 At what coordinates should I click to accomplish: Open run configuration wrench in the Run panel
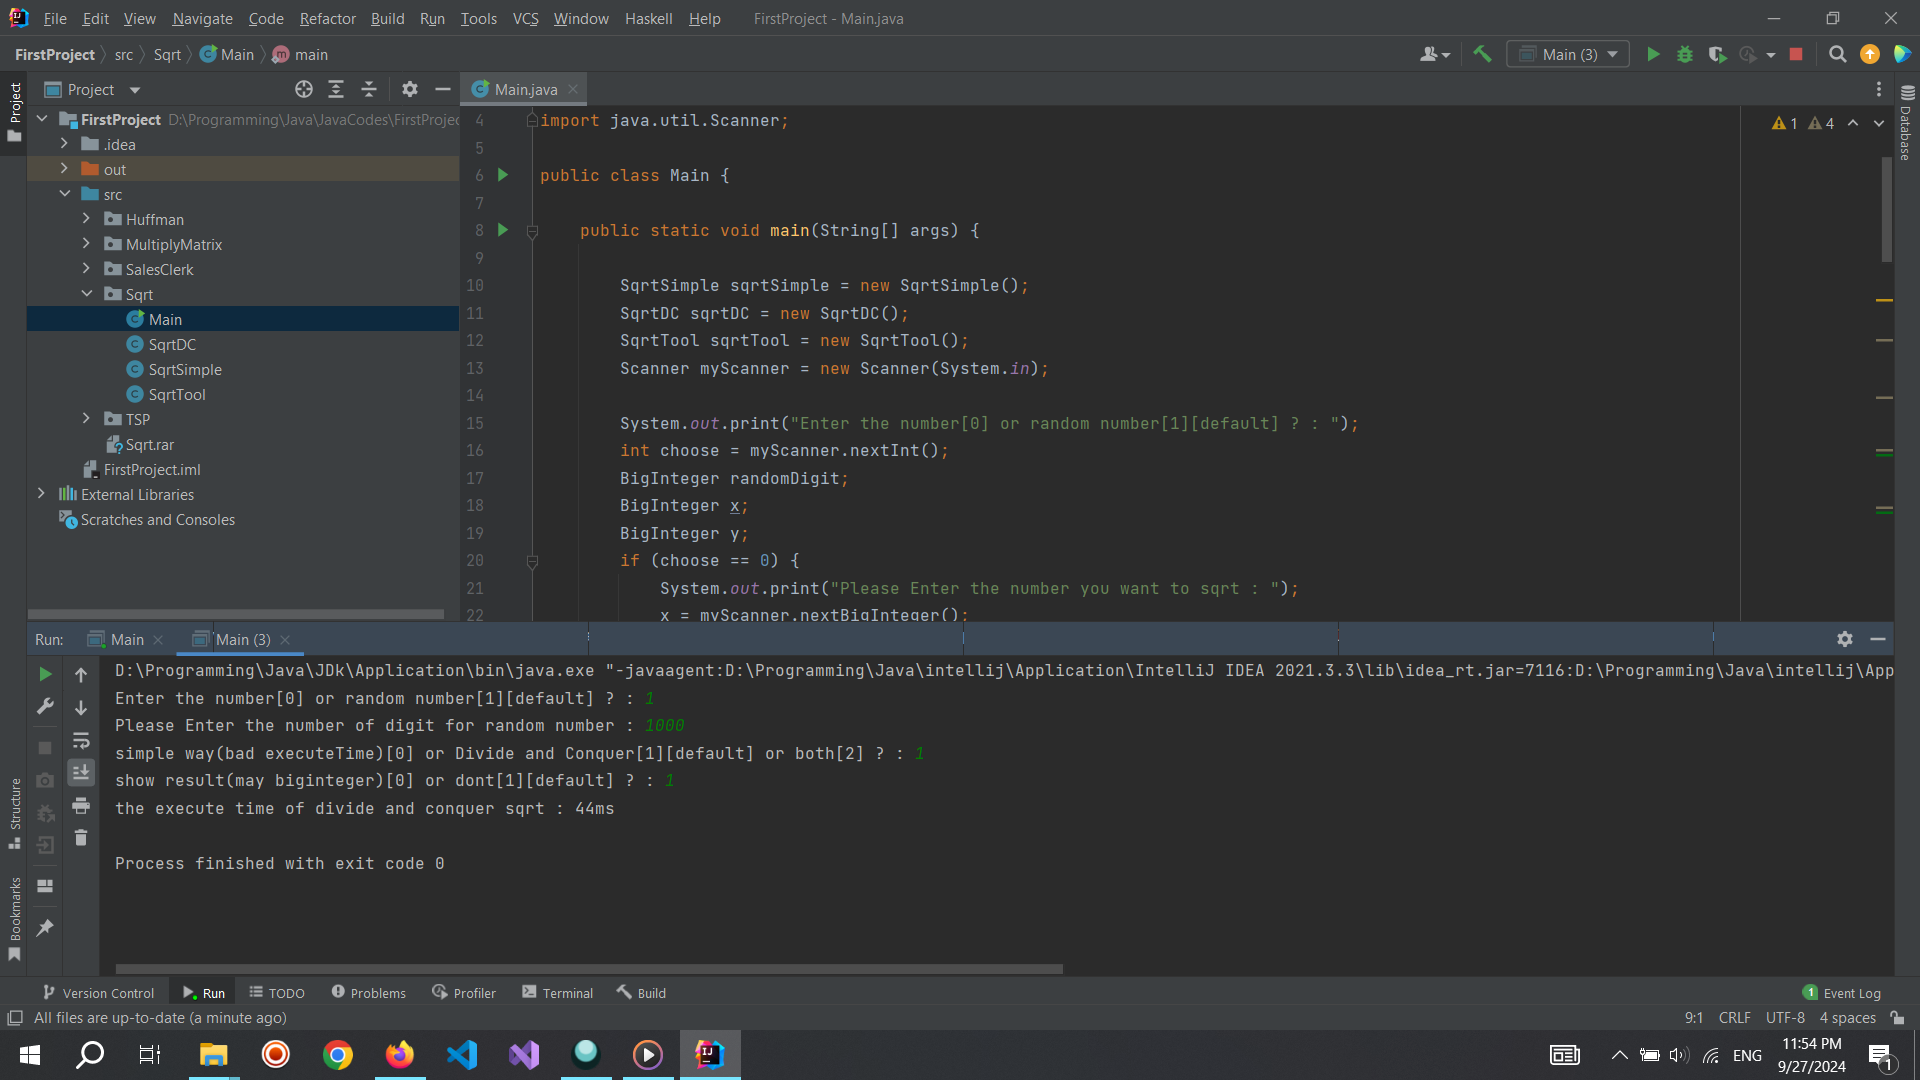point(45,708)
